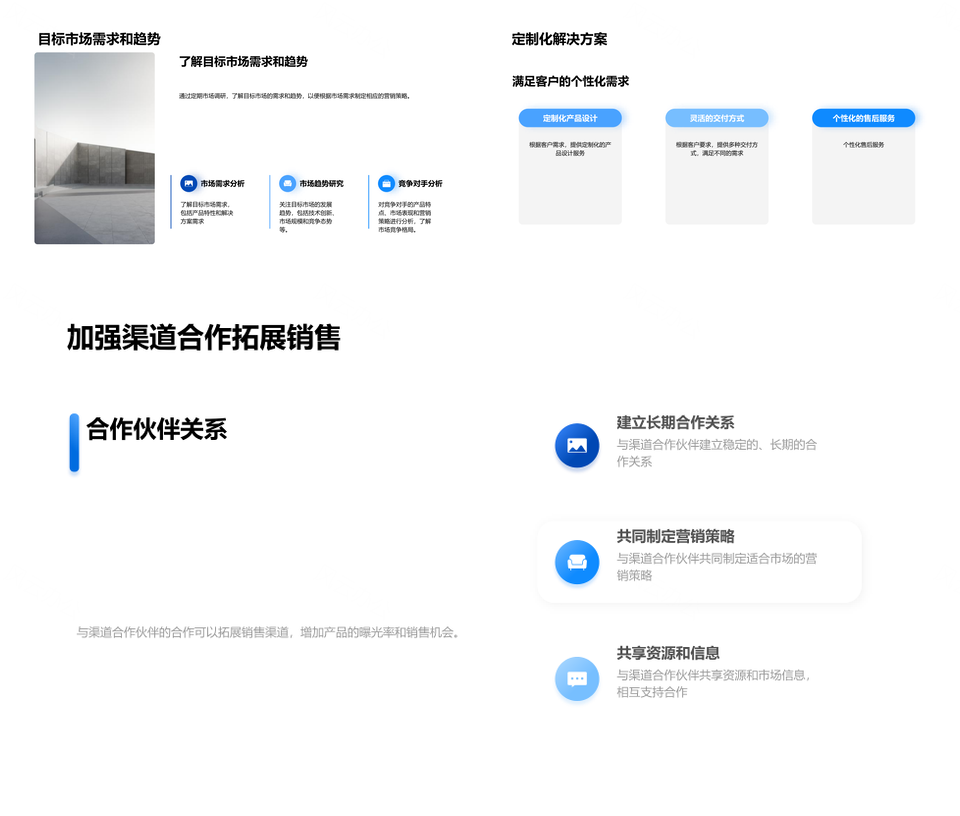
Task: Select the 建立长期合作关系 item title
Action: [676, 422]
